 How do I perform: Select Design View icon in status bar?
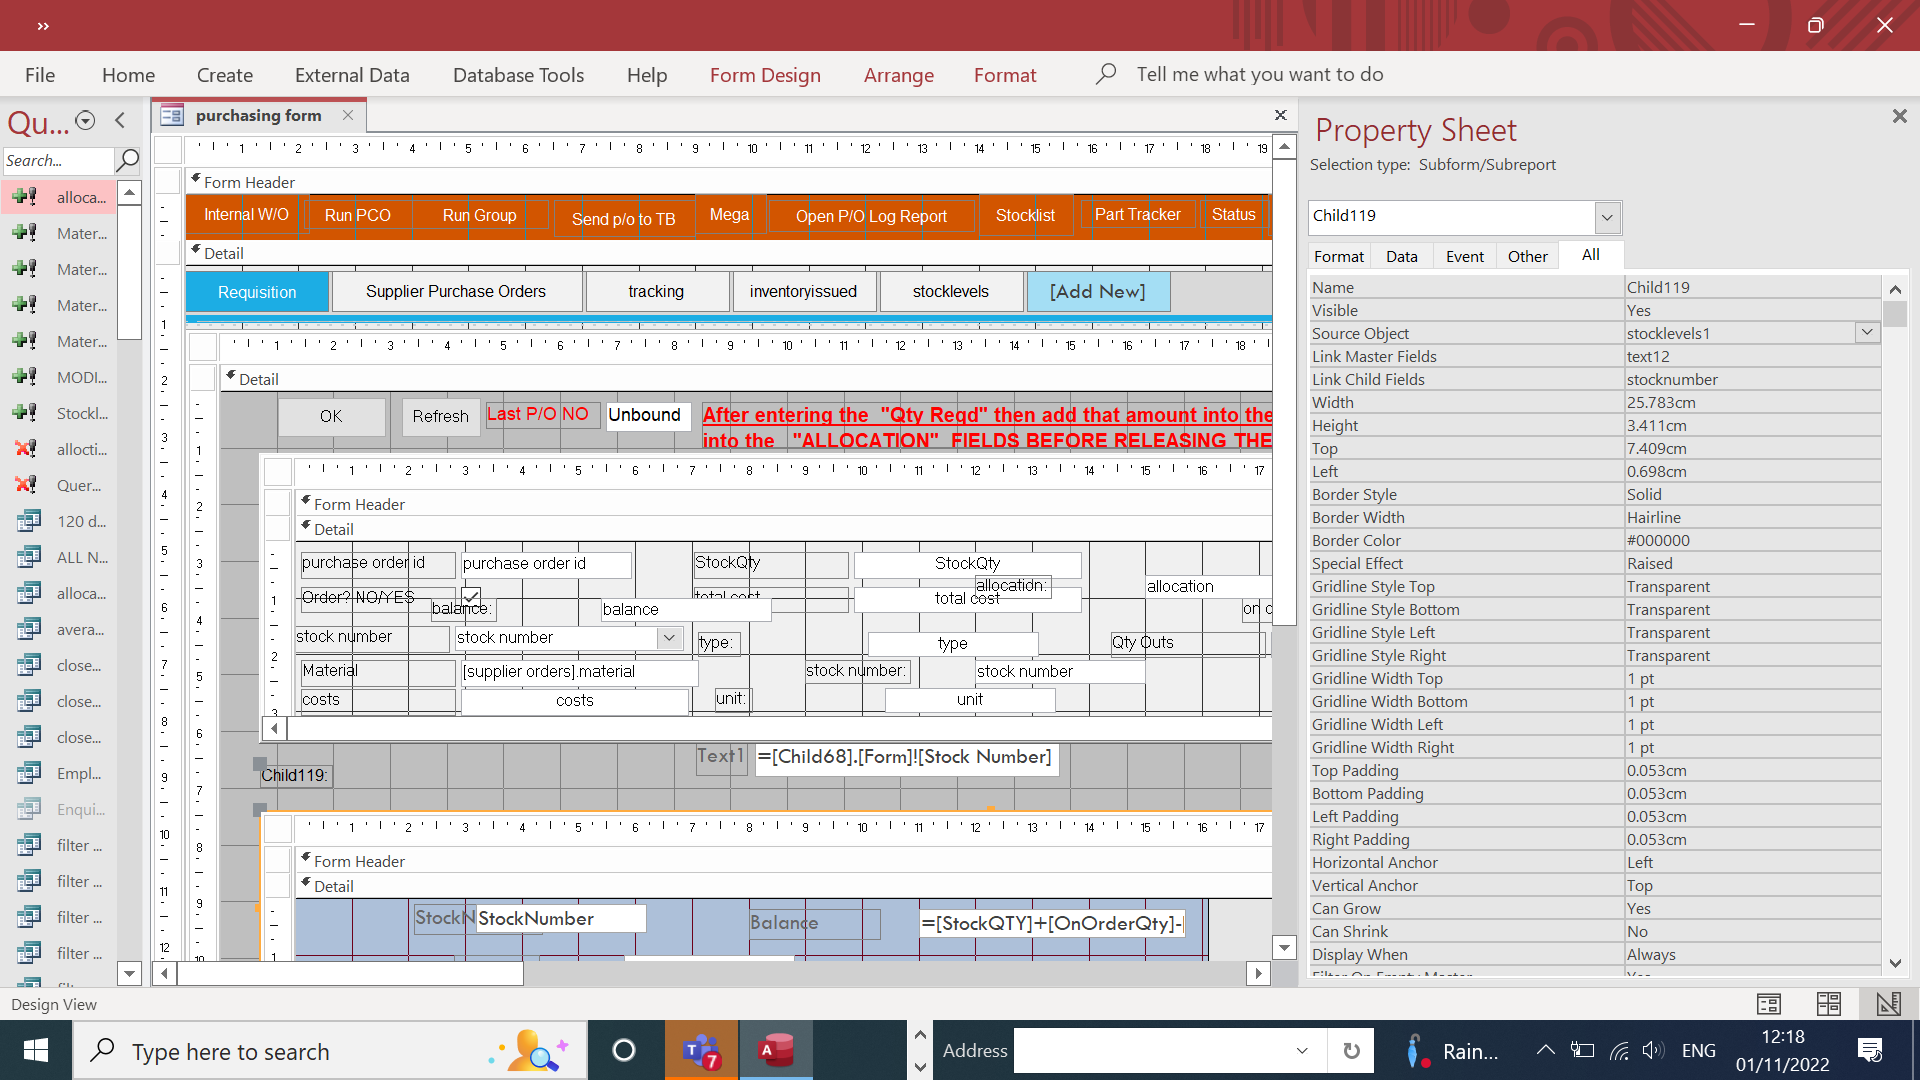point(1888,1004)
